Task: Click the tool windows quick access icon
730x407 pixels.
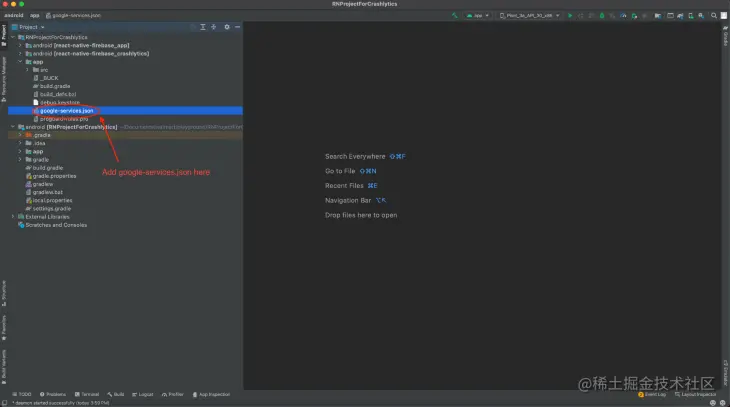Action: point(4,403)
